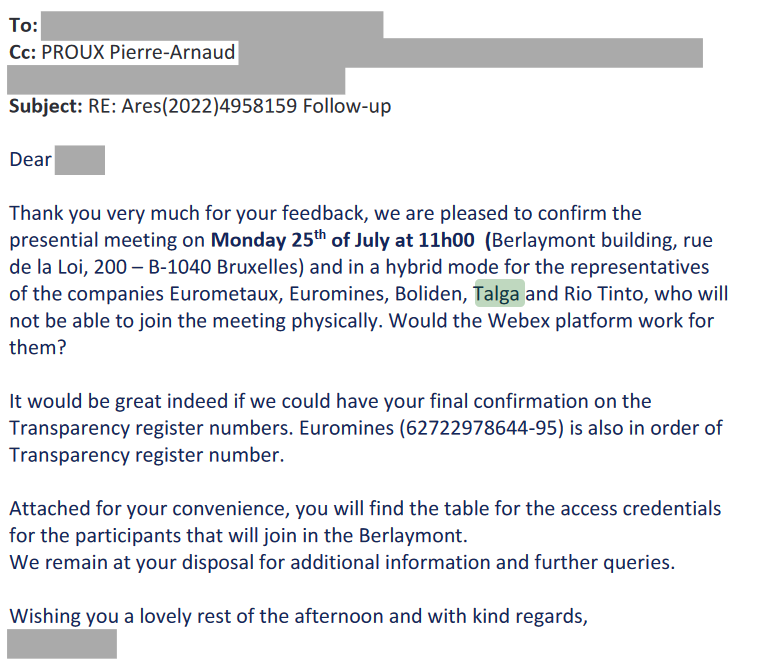Click the highlighted word Talga
Viewport: 764px width, 668px height.
click(x=499, y=294)
